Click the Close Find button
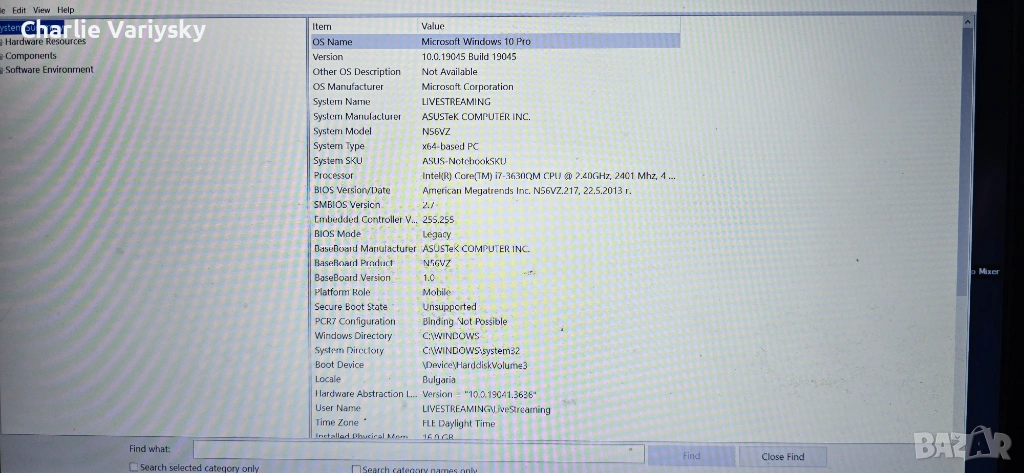1024x473 pixels. (782, 457)
